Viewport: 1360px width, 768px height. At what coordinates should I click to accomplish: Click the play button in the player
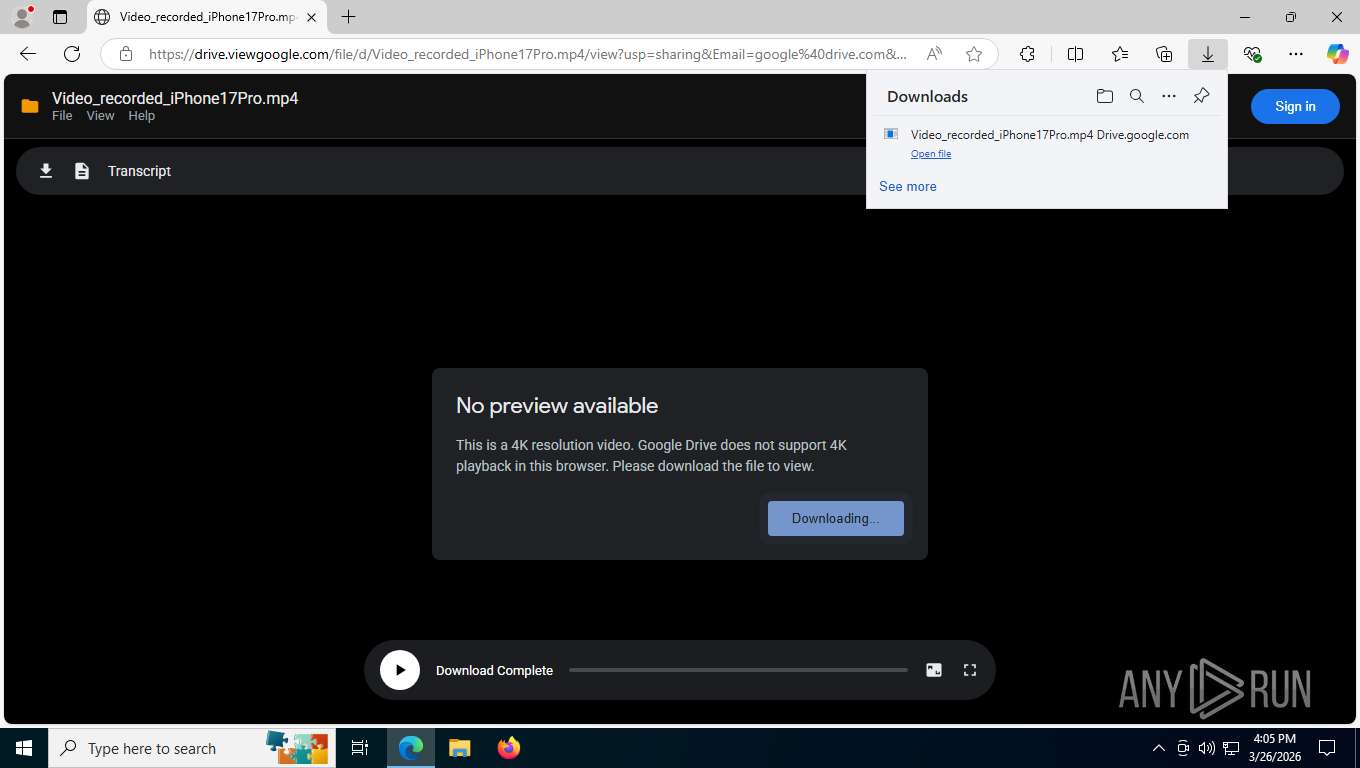400,670
